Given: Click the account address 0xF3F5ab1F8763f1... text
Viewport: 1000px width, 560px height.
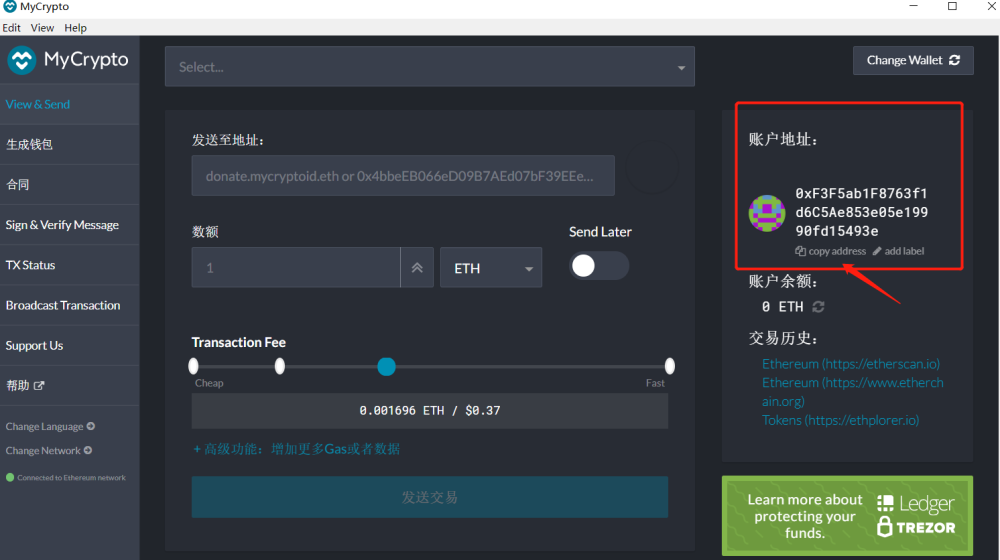Looking at the screenshot, I should [862, 212].
